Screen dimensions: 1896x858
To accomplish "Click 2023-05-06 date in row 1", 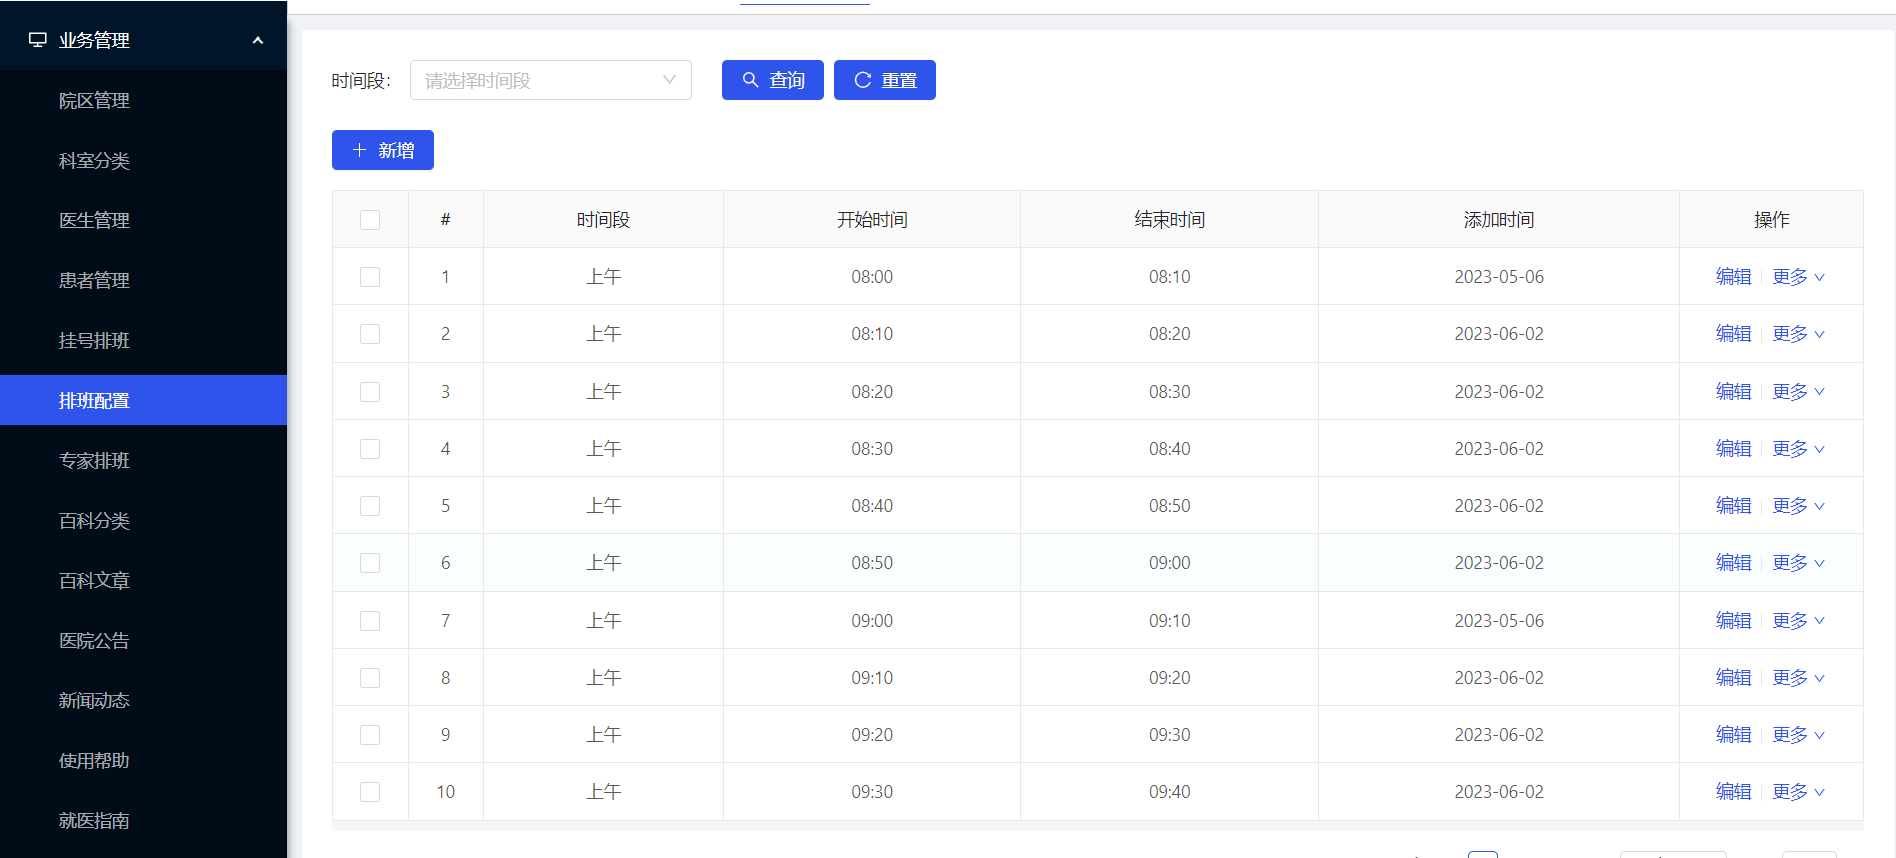I will (x=1499, y=277).
